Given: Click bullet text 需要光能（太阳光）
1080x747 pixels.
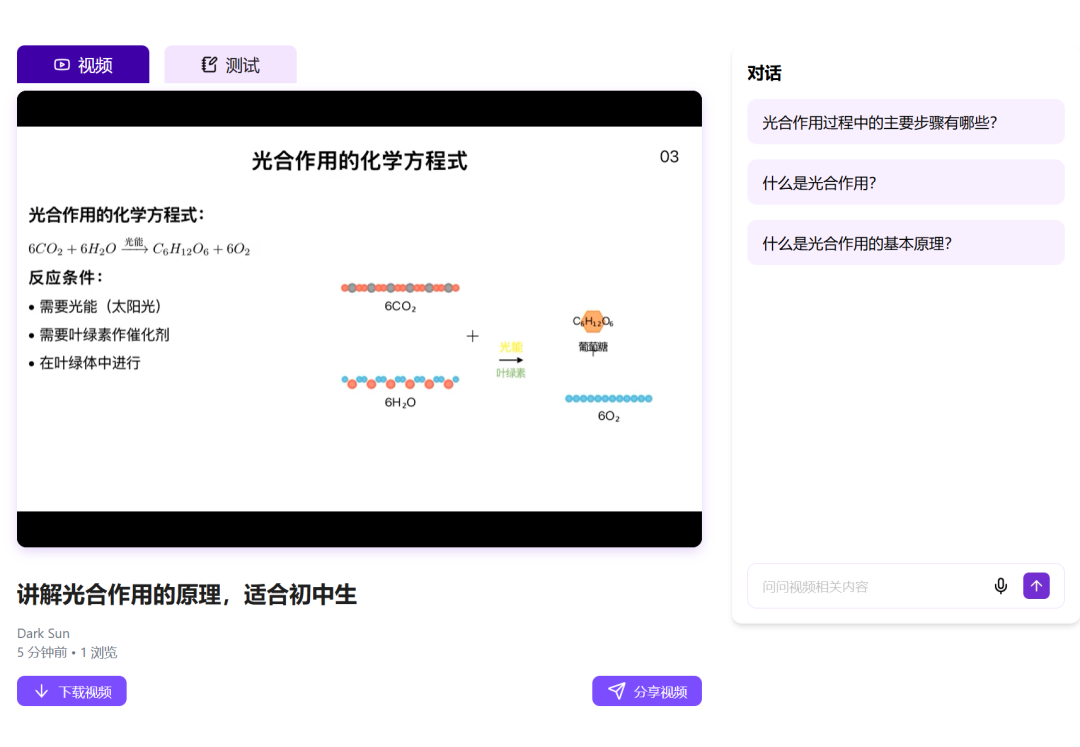Looking at the screenshot, I should (x=101, y=307).
